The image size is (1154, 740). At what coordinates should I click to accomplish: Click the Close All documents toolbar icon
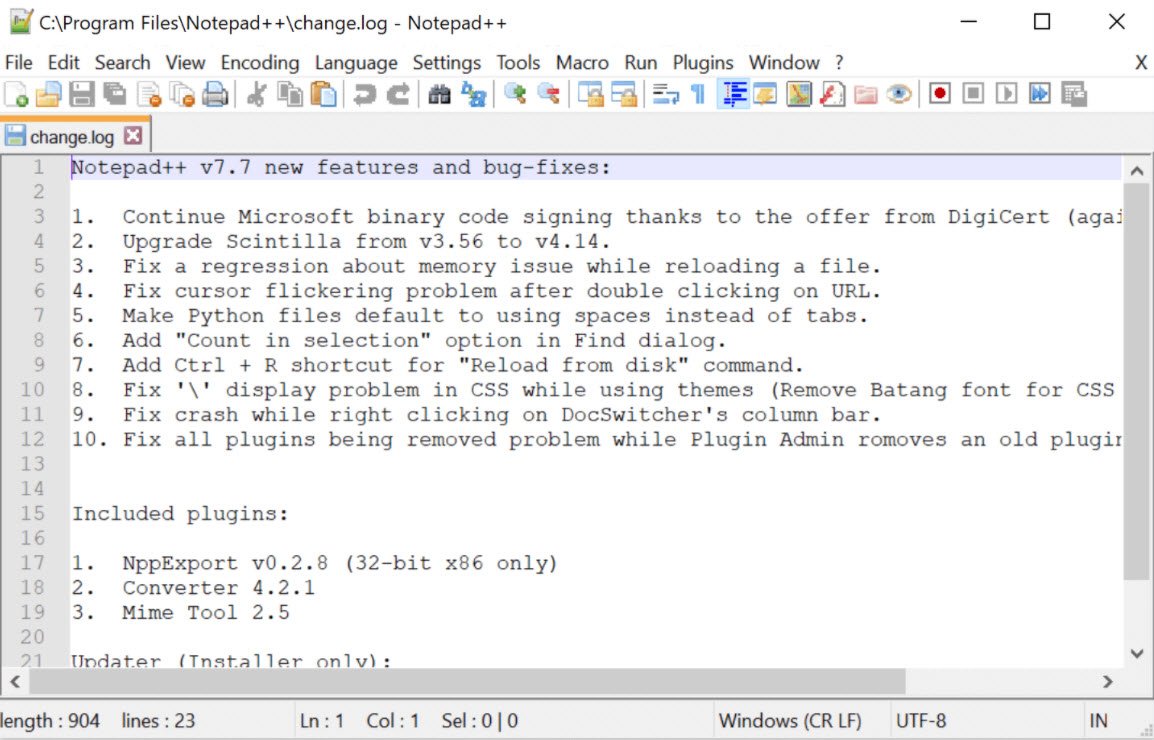point(182,94)
